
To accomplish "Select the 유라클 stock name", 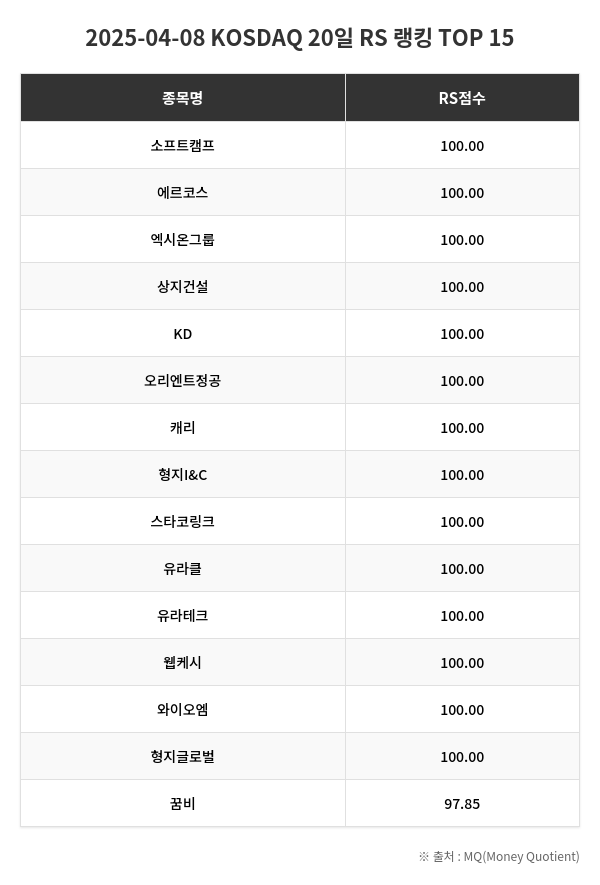I will pyautogui.click(x=182, y=568).
